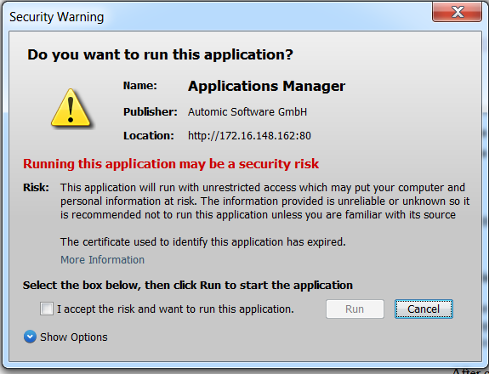Click the red security risk warning text
This screenshot has width=489, height=374.
pos(171,164)
